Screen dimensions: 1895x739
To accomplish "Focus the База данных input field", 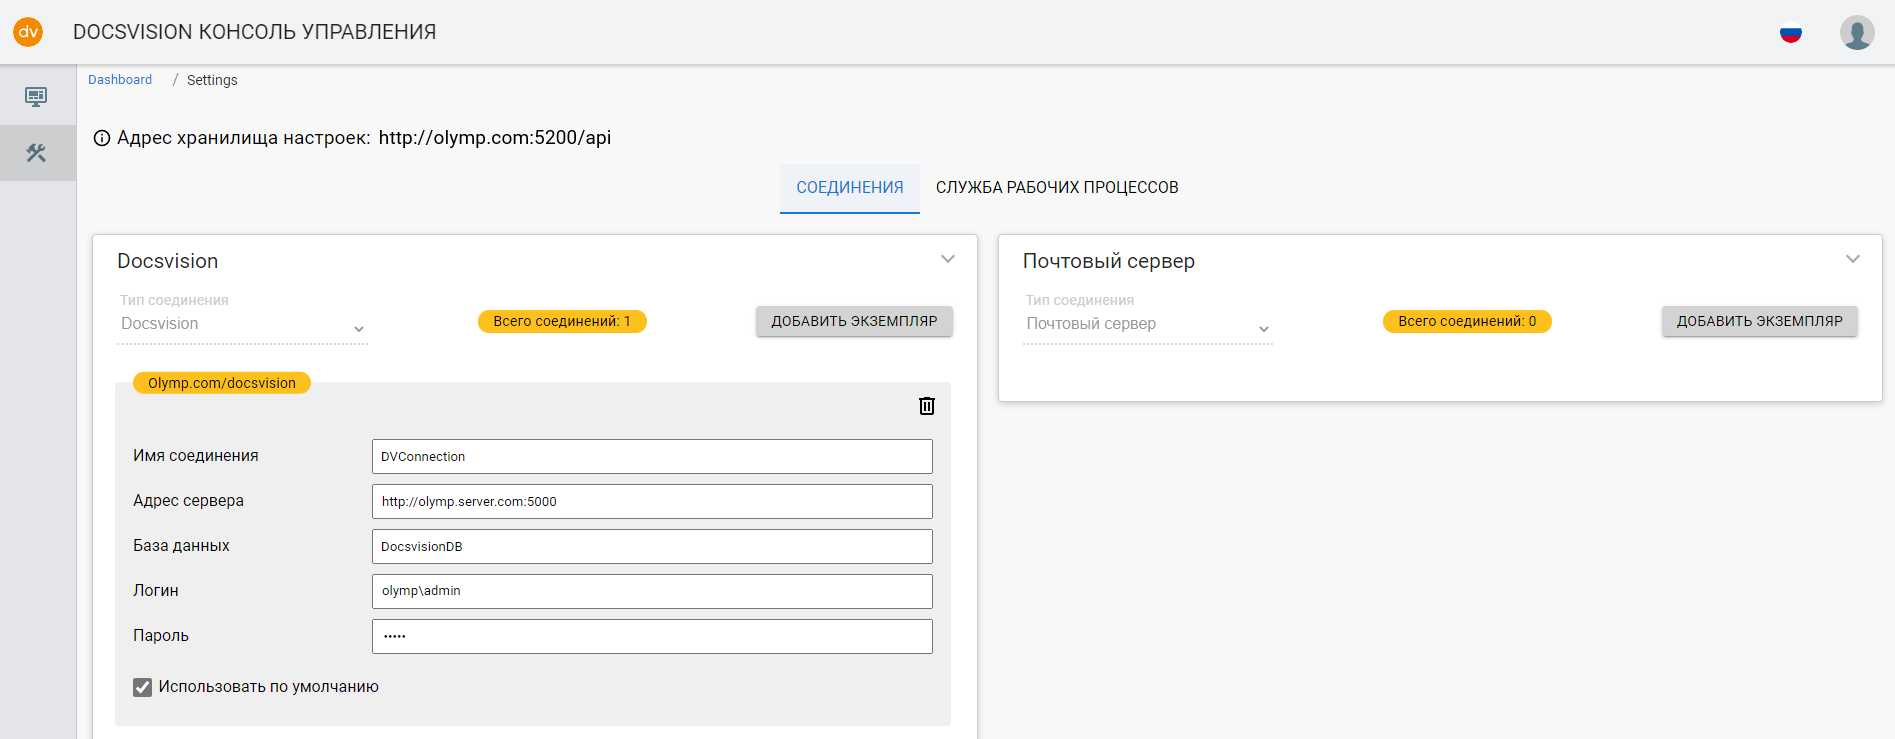I will click(652, 546).
